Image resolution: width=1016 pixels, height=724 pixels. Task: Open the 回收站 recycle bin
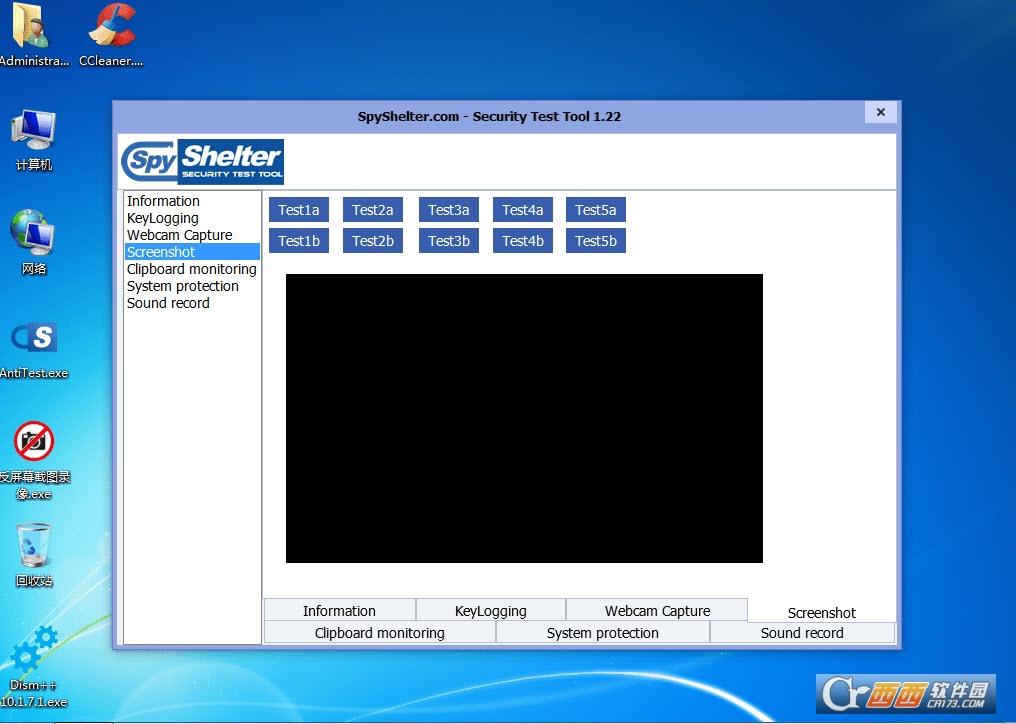pos(34,555)
